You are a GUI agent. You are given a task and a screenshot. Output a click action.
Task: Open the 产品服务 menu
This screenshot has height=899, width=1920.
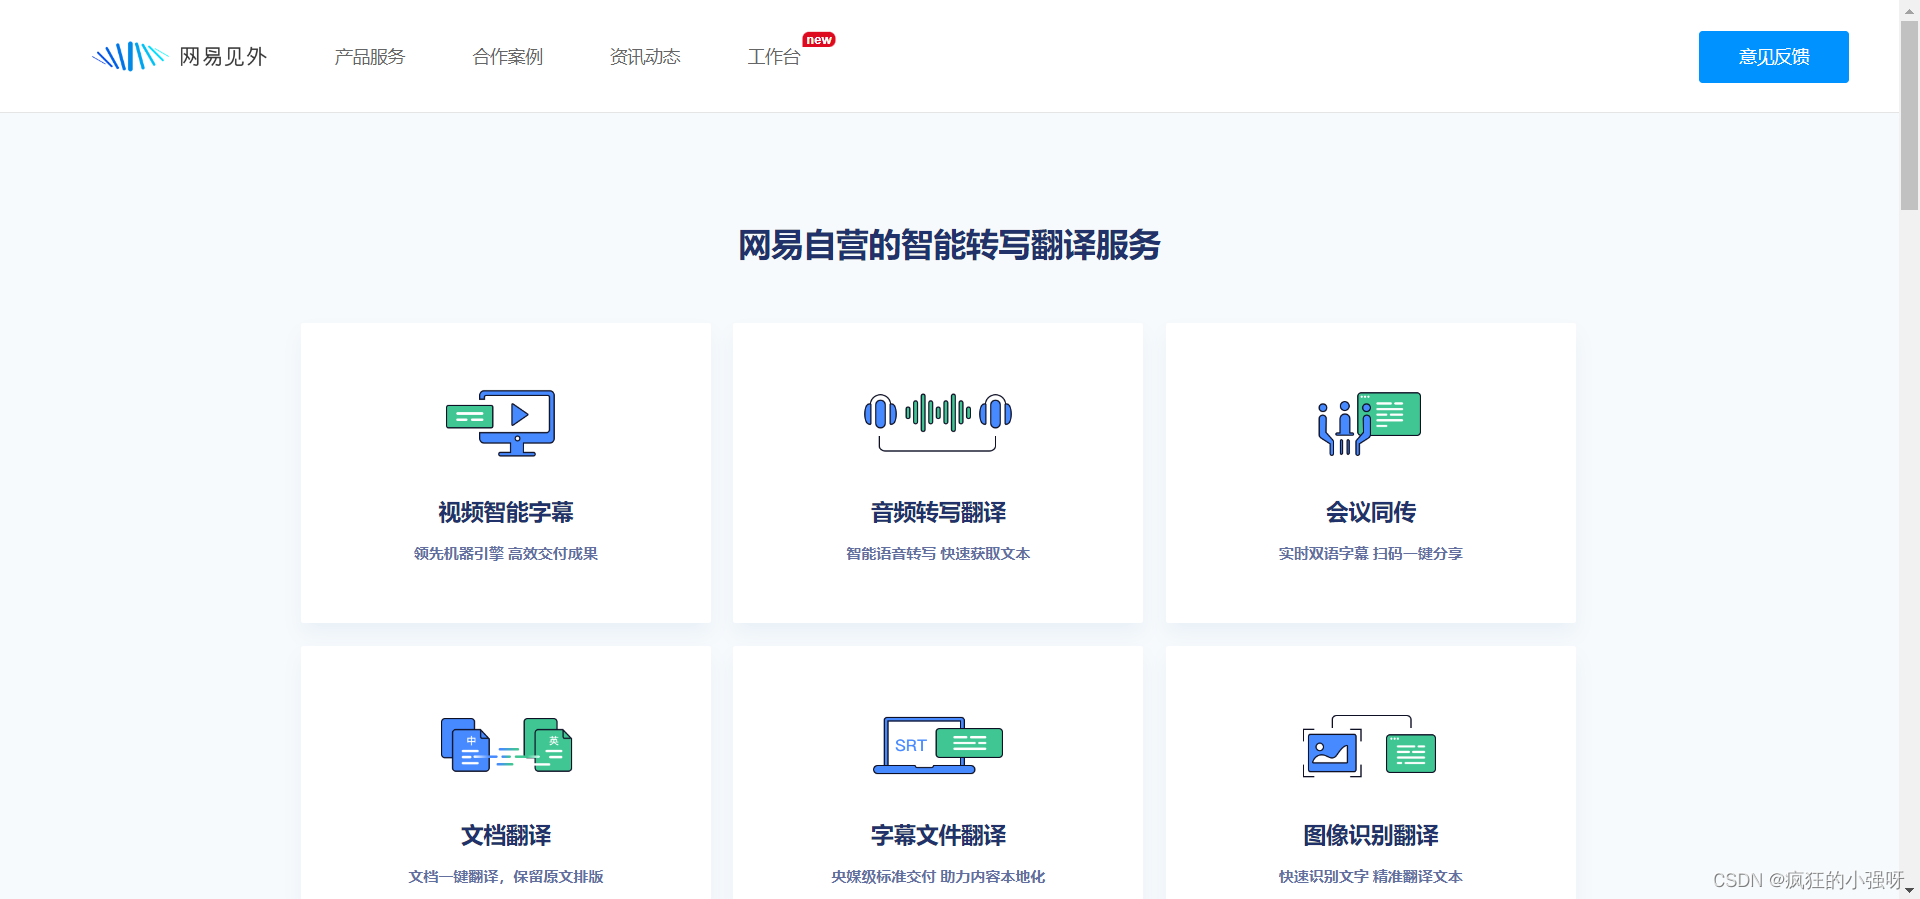(x=369, y=57)
